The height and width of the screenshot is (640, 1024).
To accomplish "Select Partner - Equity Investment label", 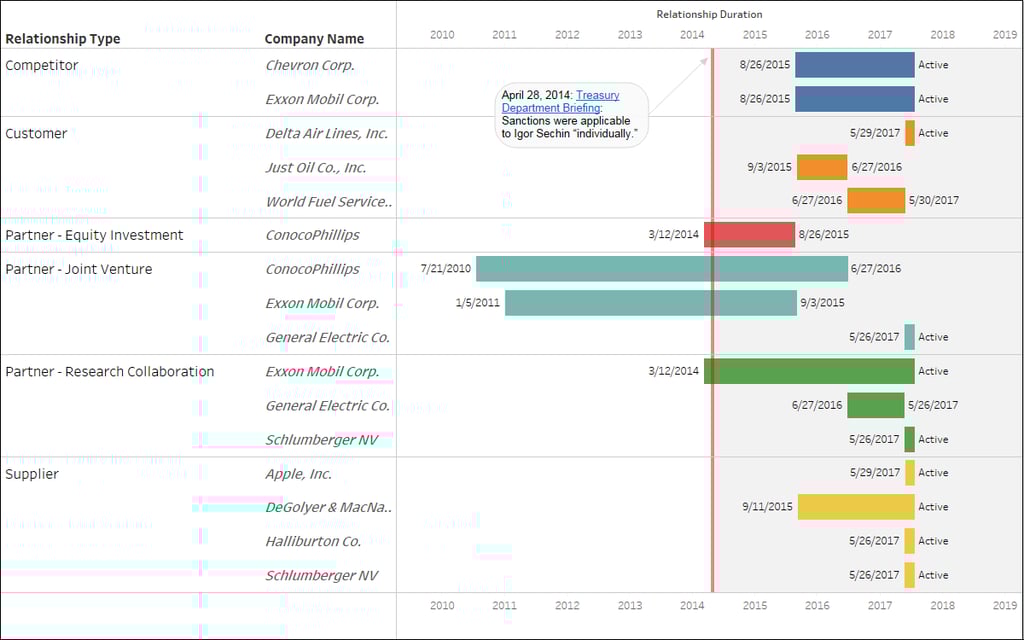I will (x=94, y=235).
